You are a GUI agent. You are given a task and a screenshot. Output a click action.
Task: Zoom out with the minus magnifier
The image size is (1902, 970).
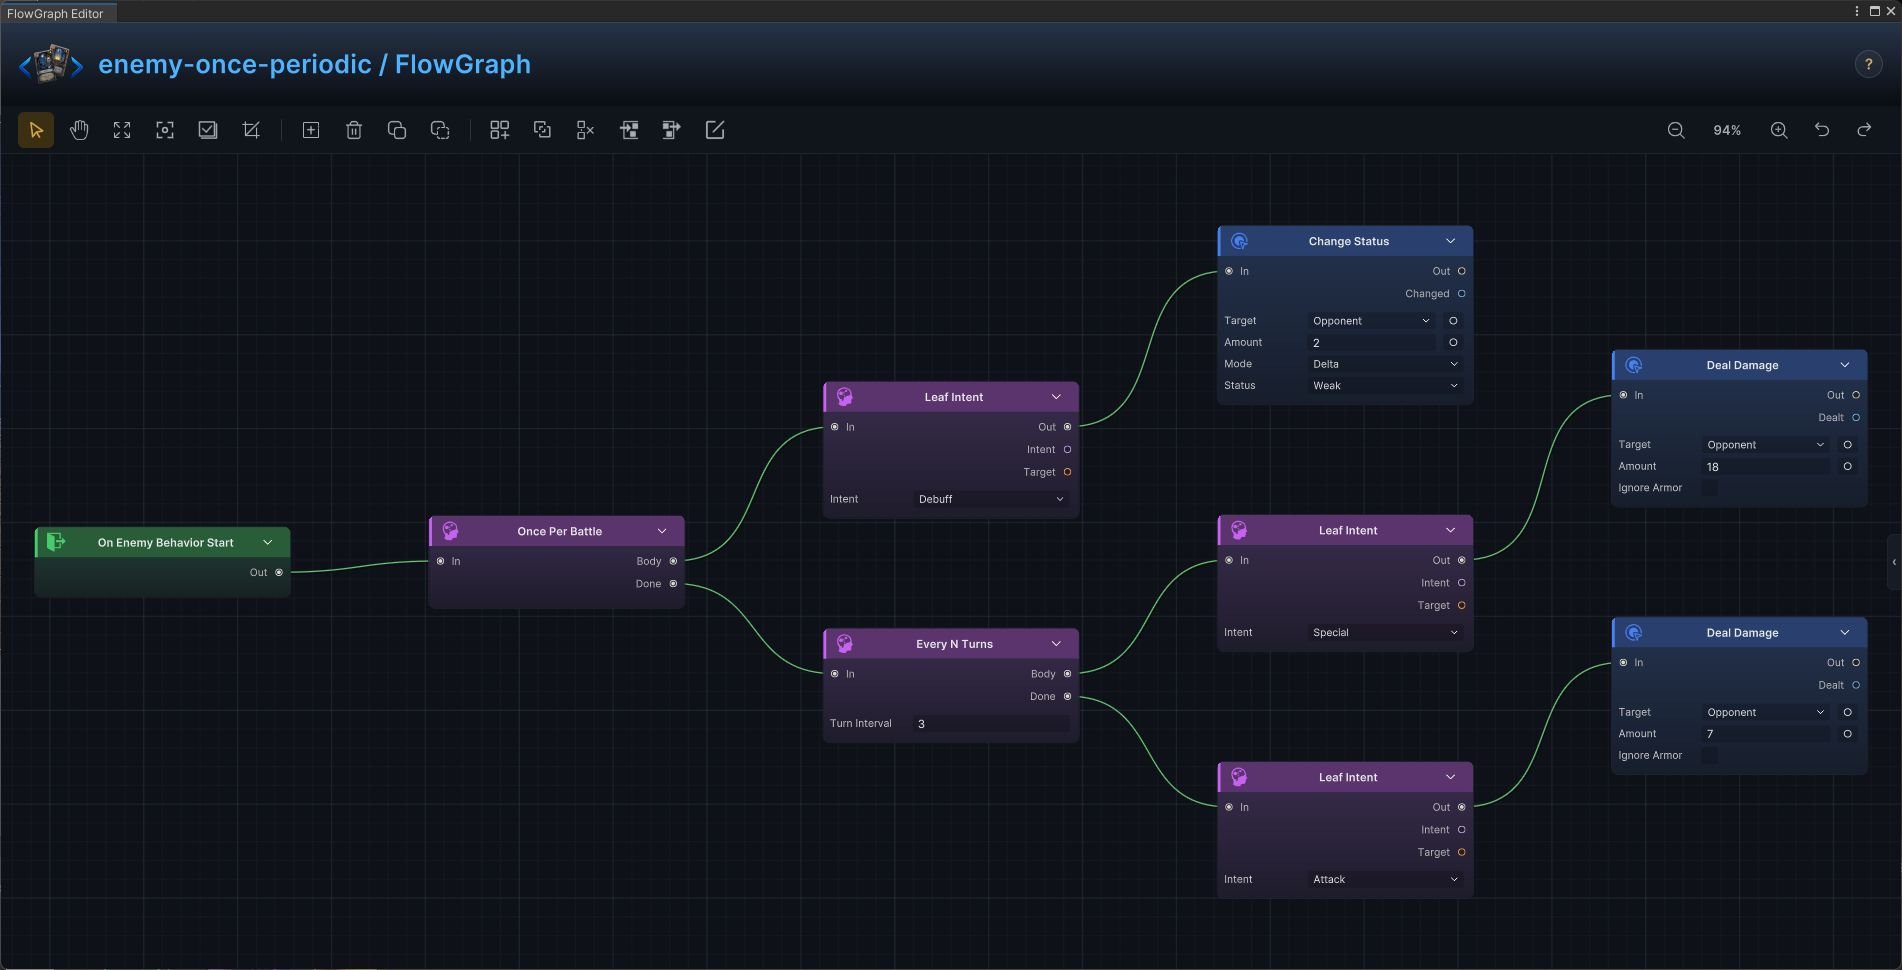[1676, 130]
